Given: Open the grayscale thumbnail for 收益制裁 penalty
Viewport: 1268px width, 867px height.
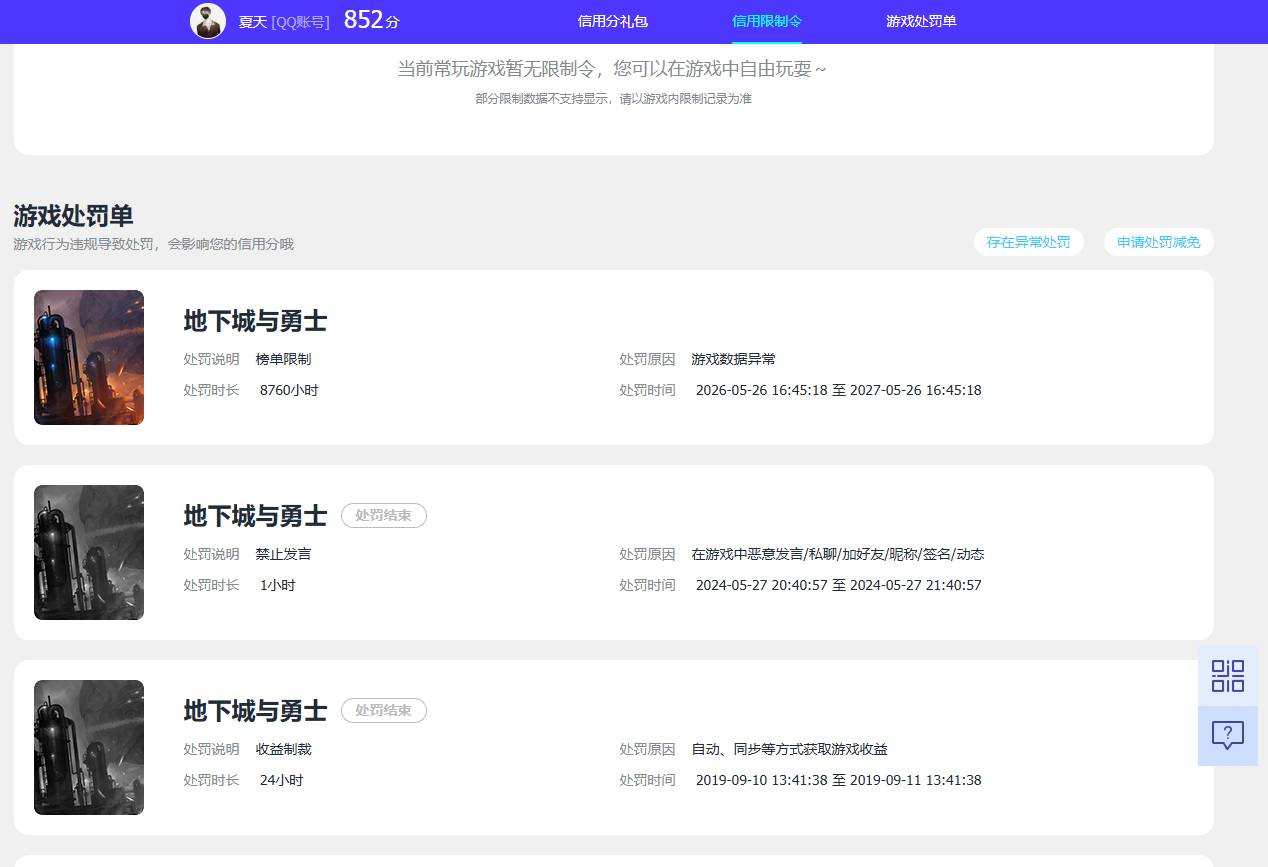Looking at the screenshot, I should pyautogui.click(x=89, y=747).
